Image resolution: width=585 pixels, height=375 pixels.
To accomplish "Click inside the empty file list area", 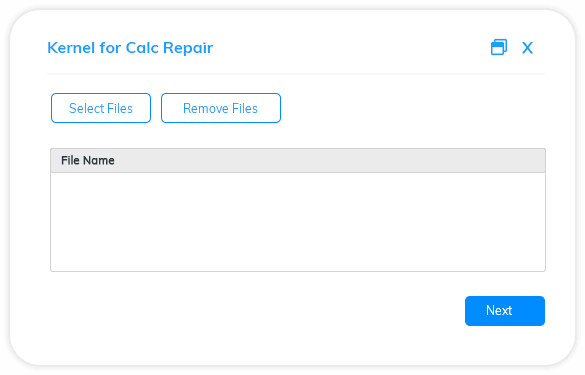I will 298,222.
